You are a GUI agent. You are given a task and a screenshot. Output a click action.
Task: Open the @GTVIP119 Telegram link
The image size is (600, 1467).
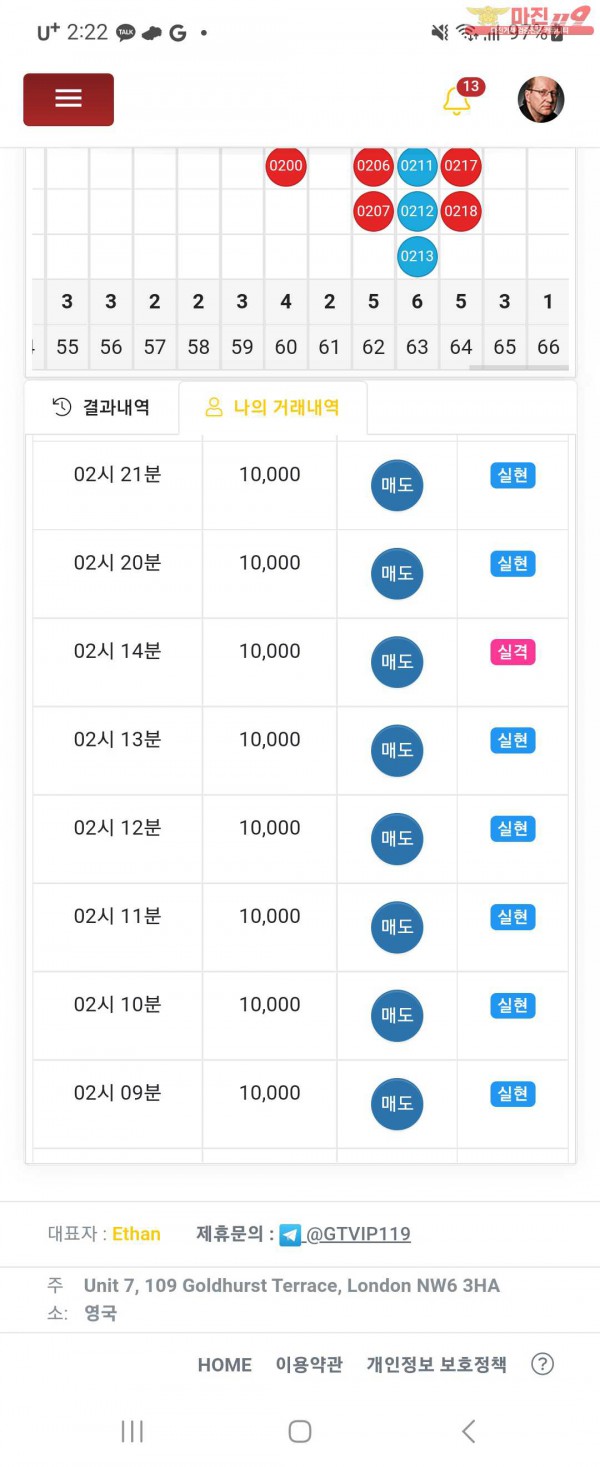[x=358, y=1234]
